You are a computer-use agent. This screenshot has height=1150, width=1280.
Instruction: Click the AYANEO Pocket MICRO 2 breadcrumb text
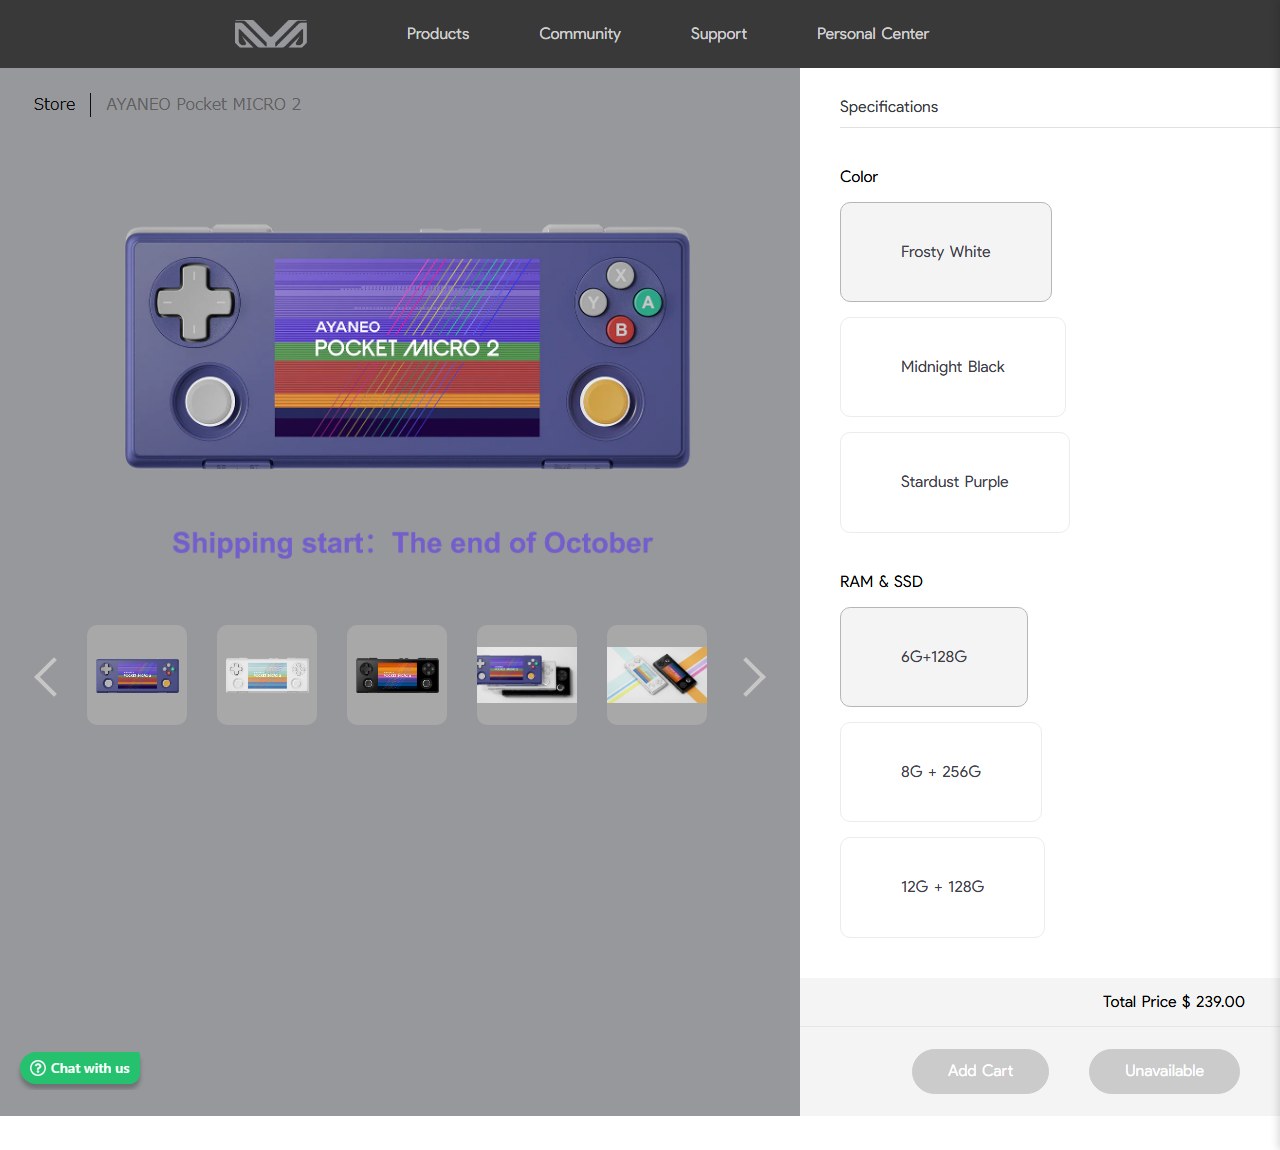click(204, 104)
